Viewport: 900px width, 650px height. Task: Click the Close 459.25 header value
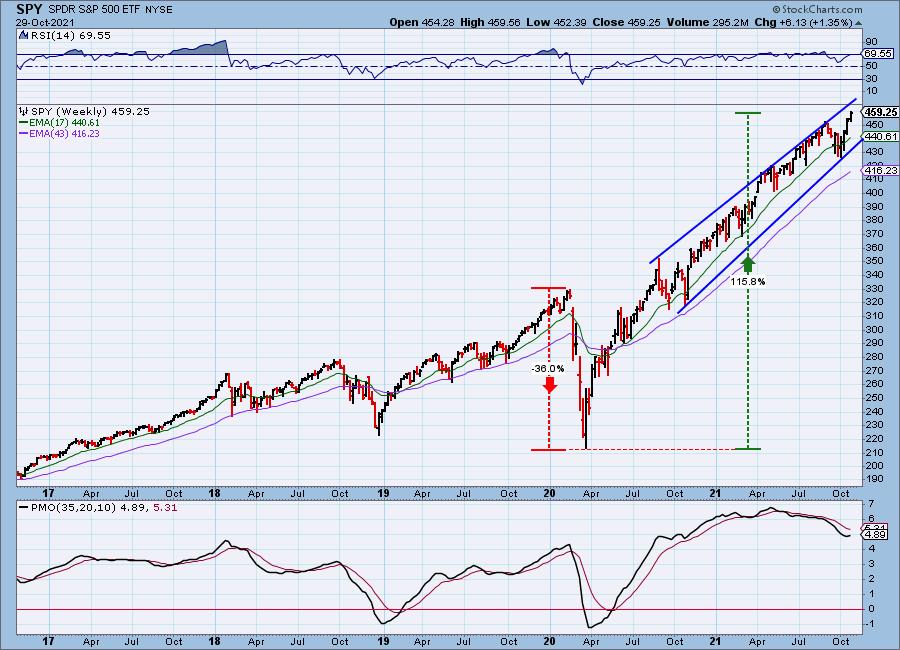(x=627, y=22)
